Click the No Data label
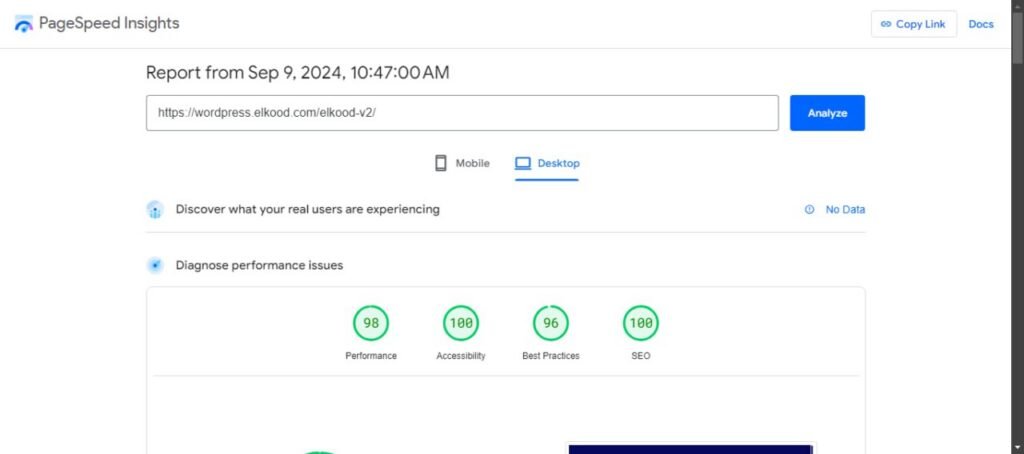This screenshot has height=454, width=1024. [x=845, y=210]
